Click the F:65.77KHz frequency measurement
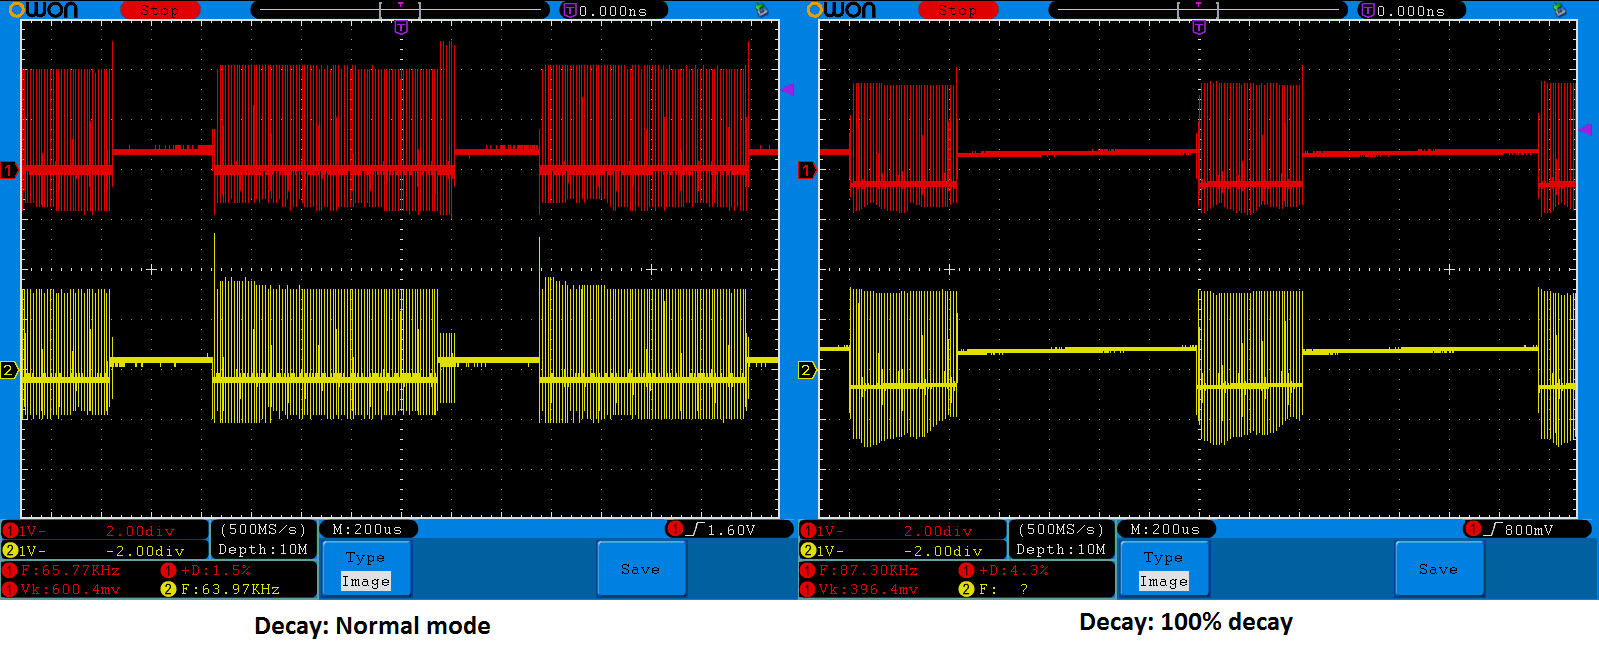 (x=70, y=570)
